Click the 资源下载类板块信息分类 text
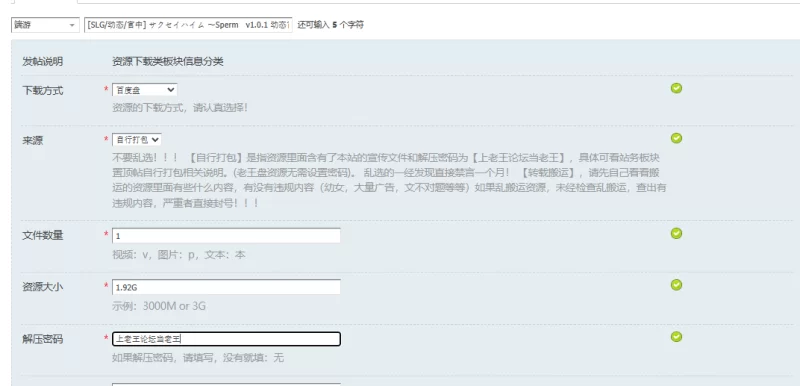Image resolution: width=800 pixels, height=386 pixels. 168,62
